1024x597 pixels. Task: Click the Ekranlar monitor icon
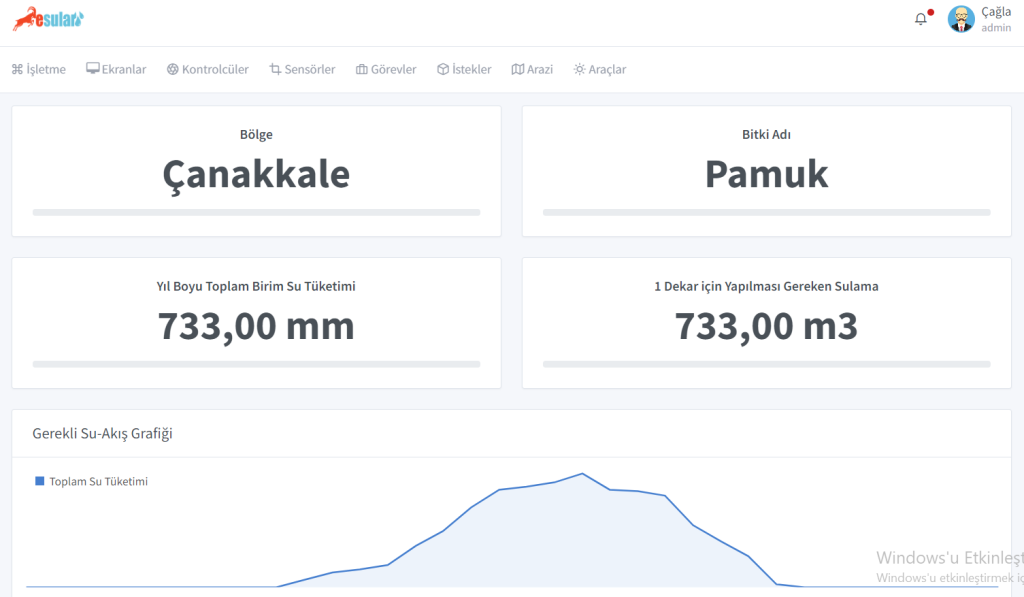point(93,70)
